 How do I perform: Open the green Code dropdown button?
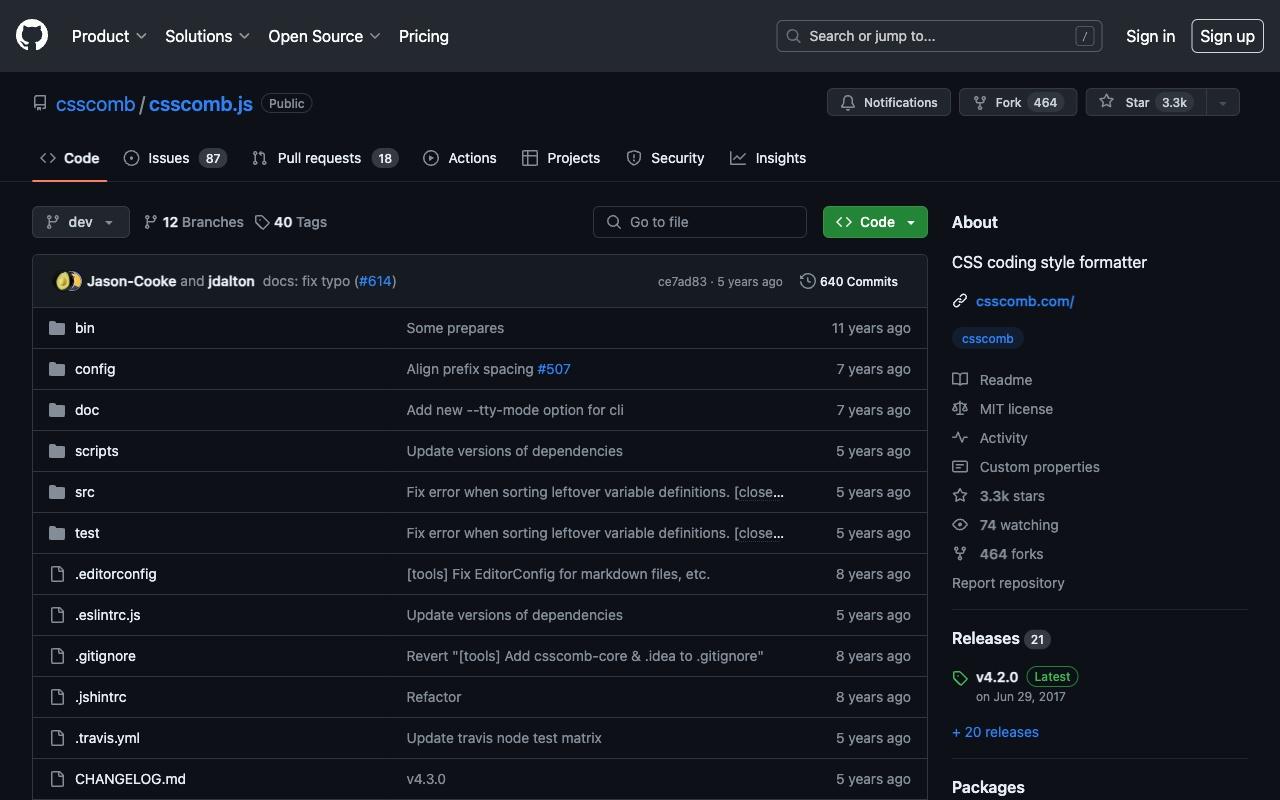click(875, 222)
